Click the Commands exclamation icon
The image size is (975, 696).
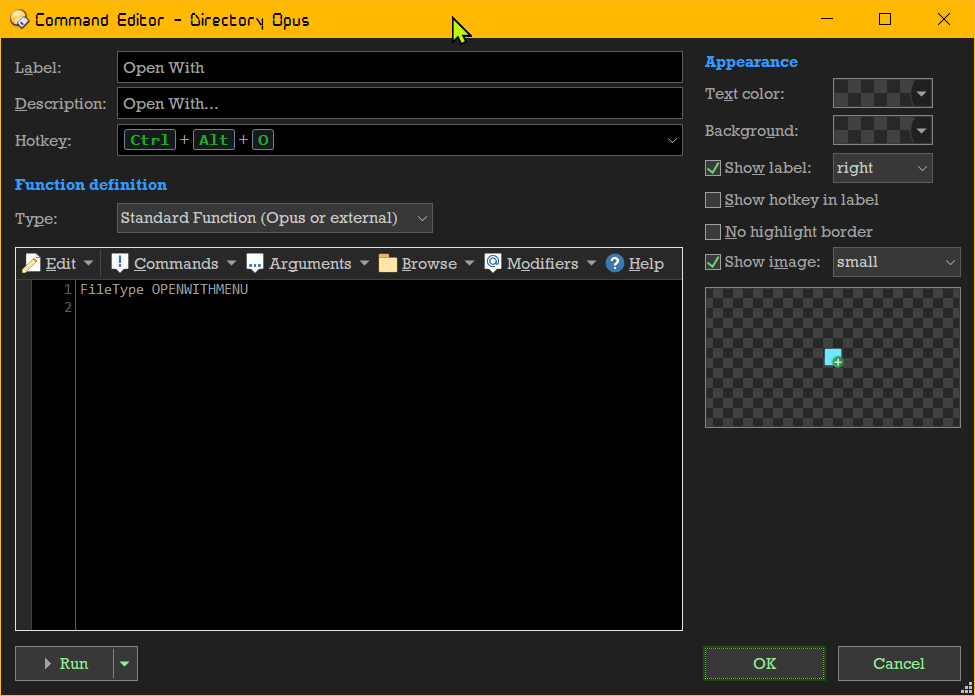[119, 263]
